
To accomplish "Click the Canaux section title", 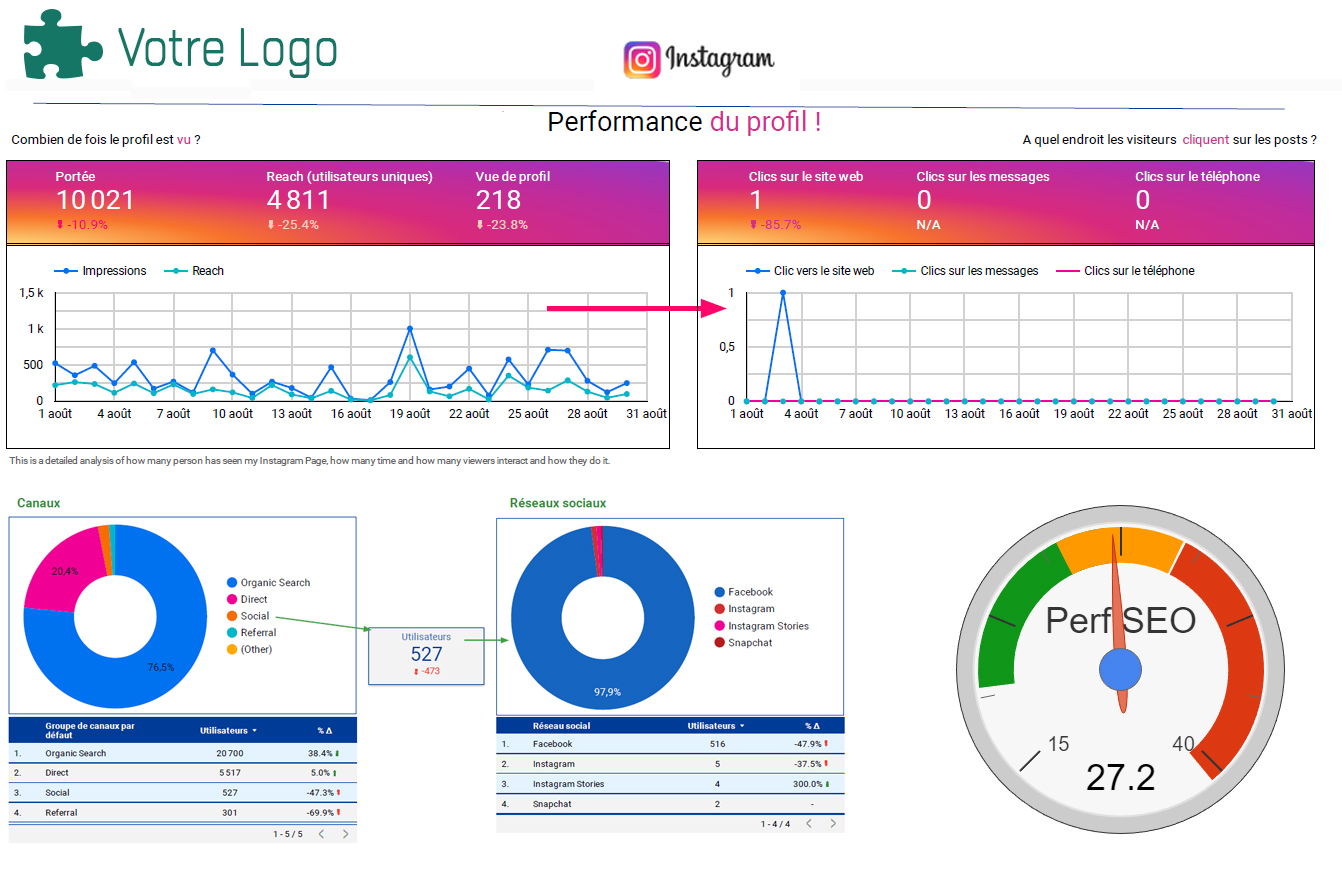I will 38,503.
